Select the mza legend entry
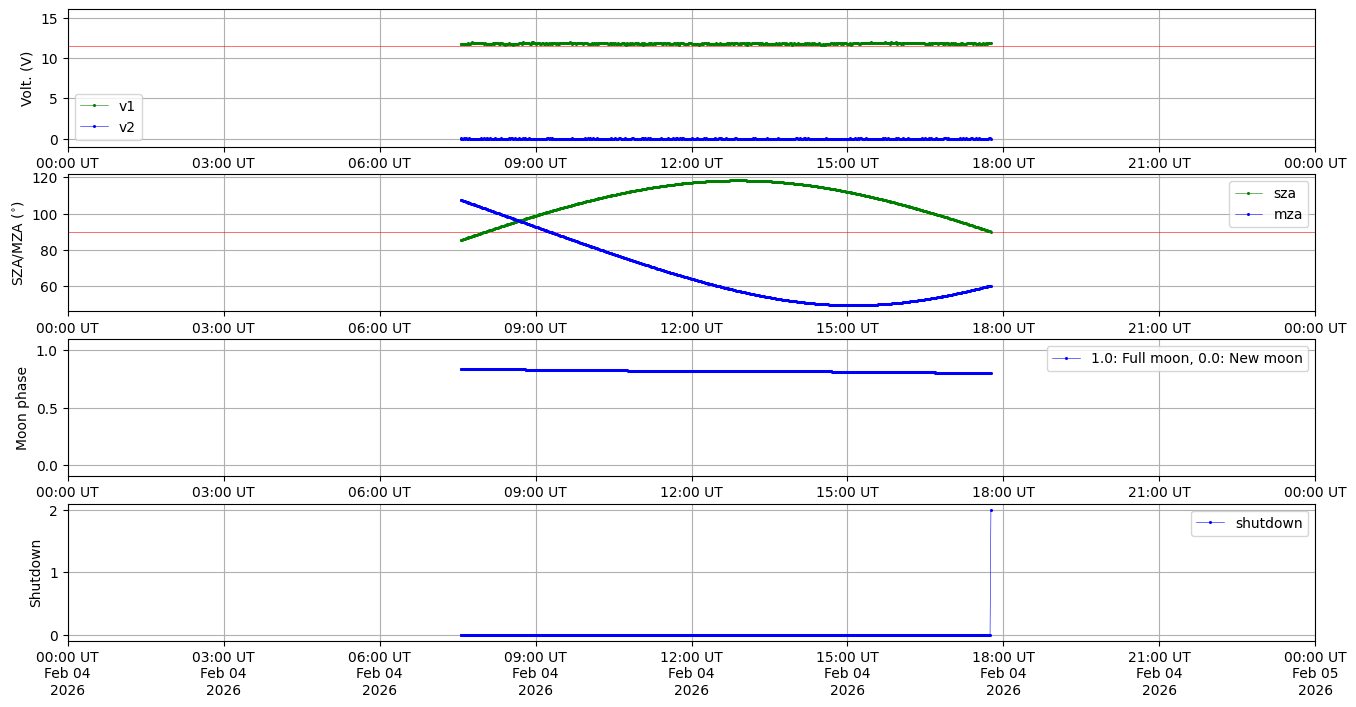The width and height of the screenshot is (1356, 707). pos(1286,213)
